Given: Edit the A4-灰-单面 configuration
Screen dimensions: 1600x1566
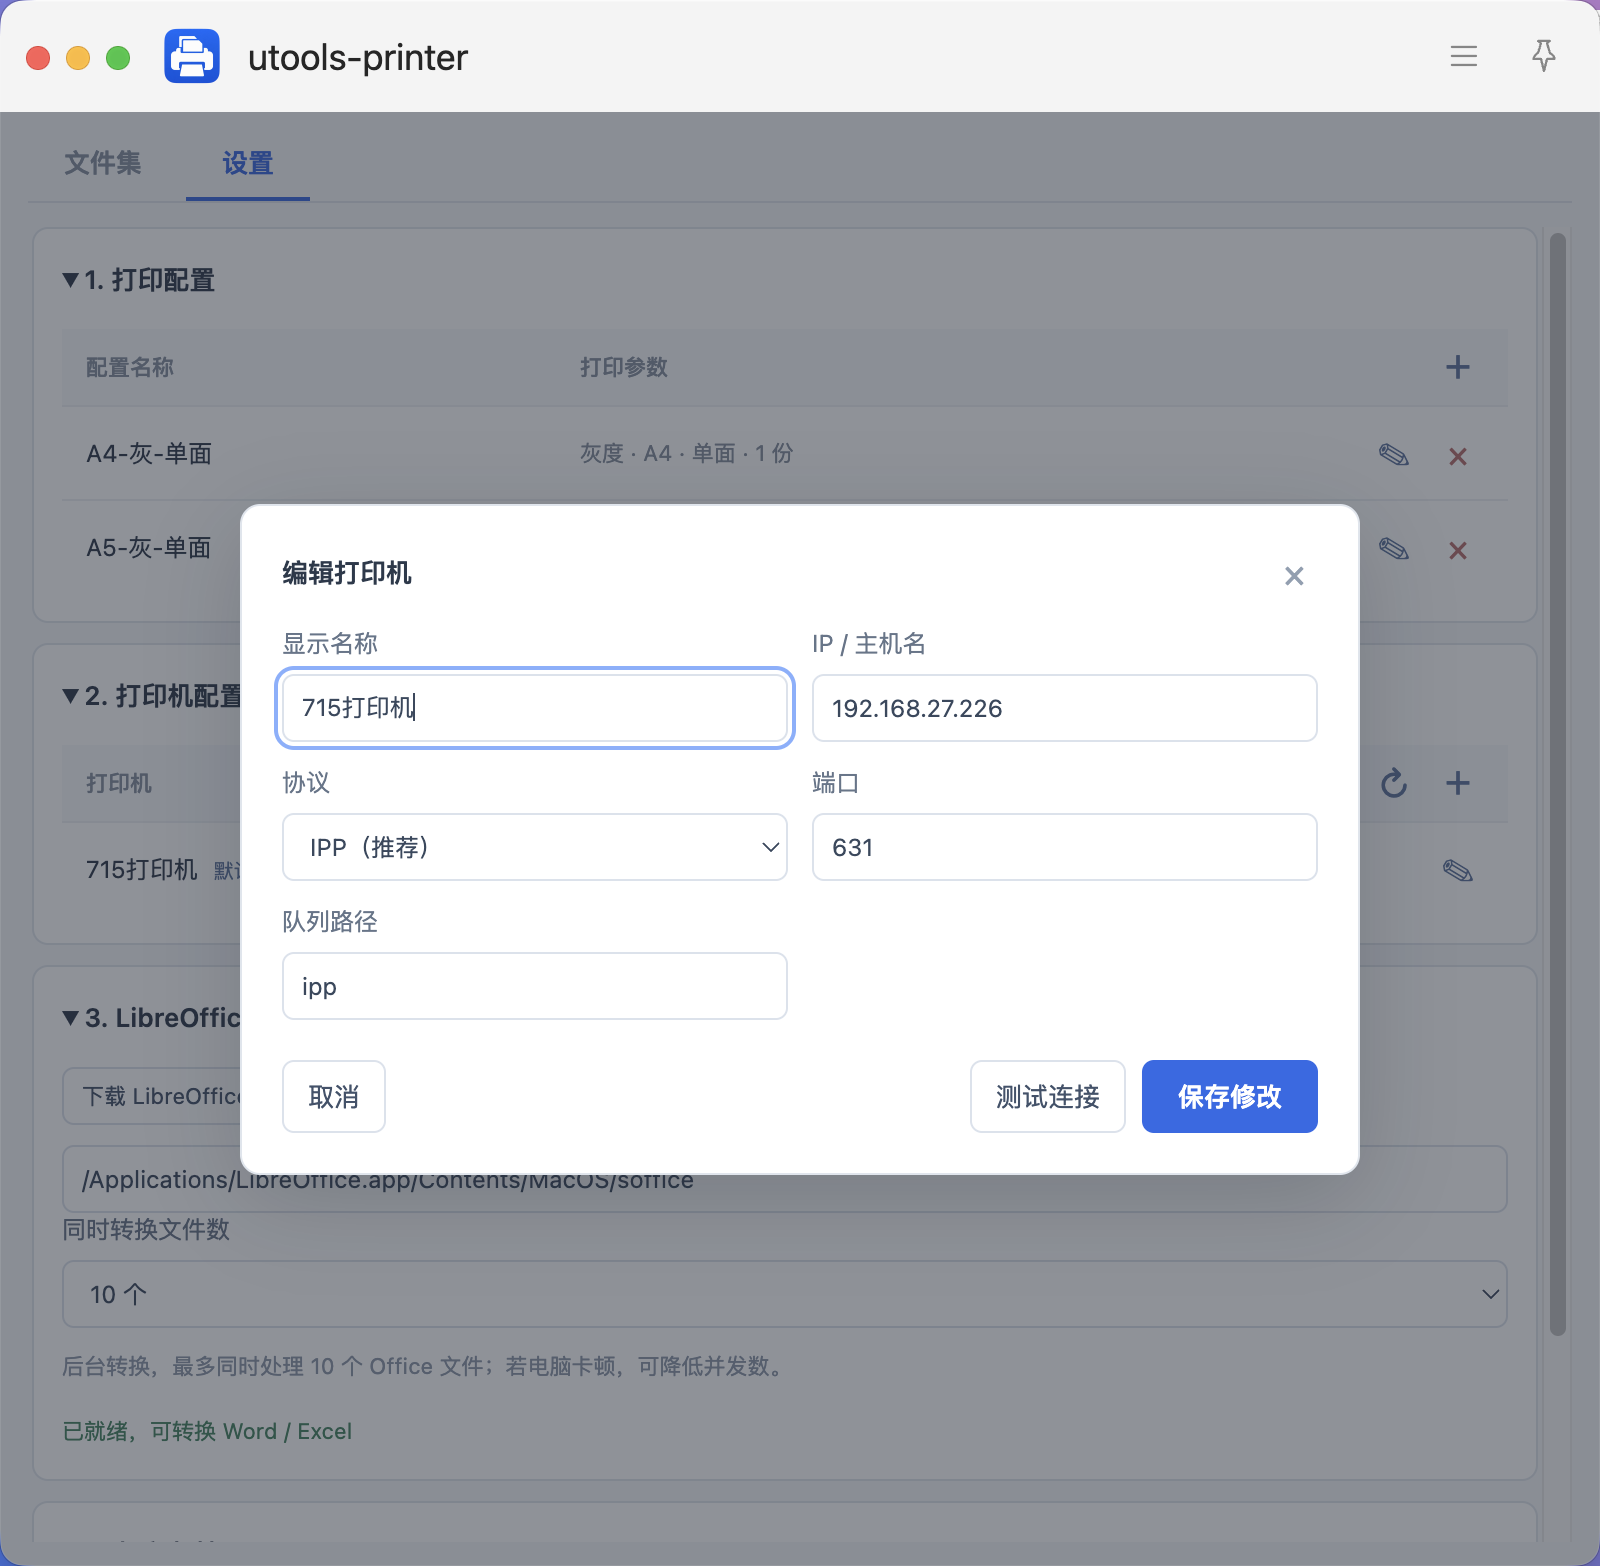Looking at the screenshot, I should click(1394, 455).
